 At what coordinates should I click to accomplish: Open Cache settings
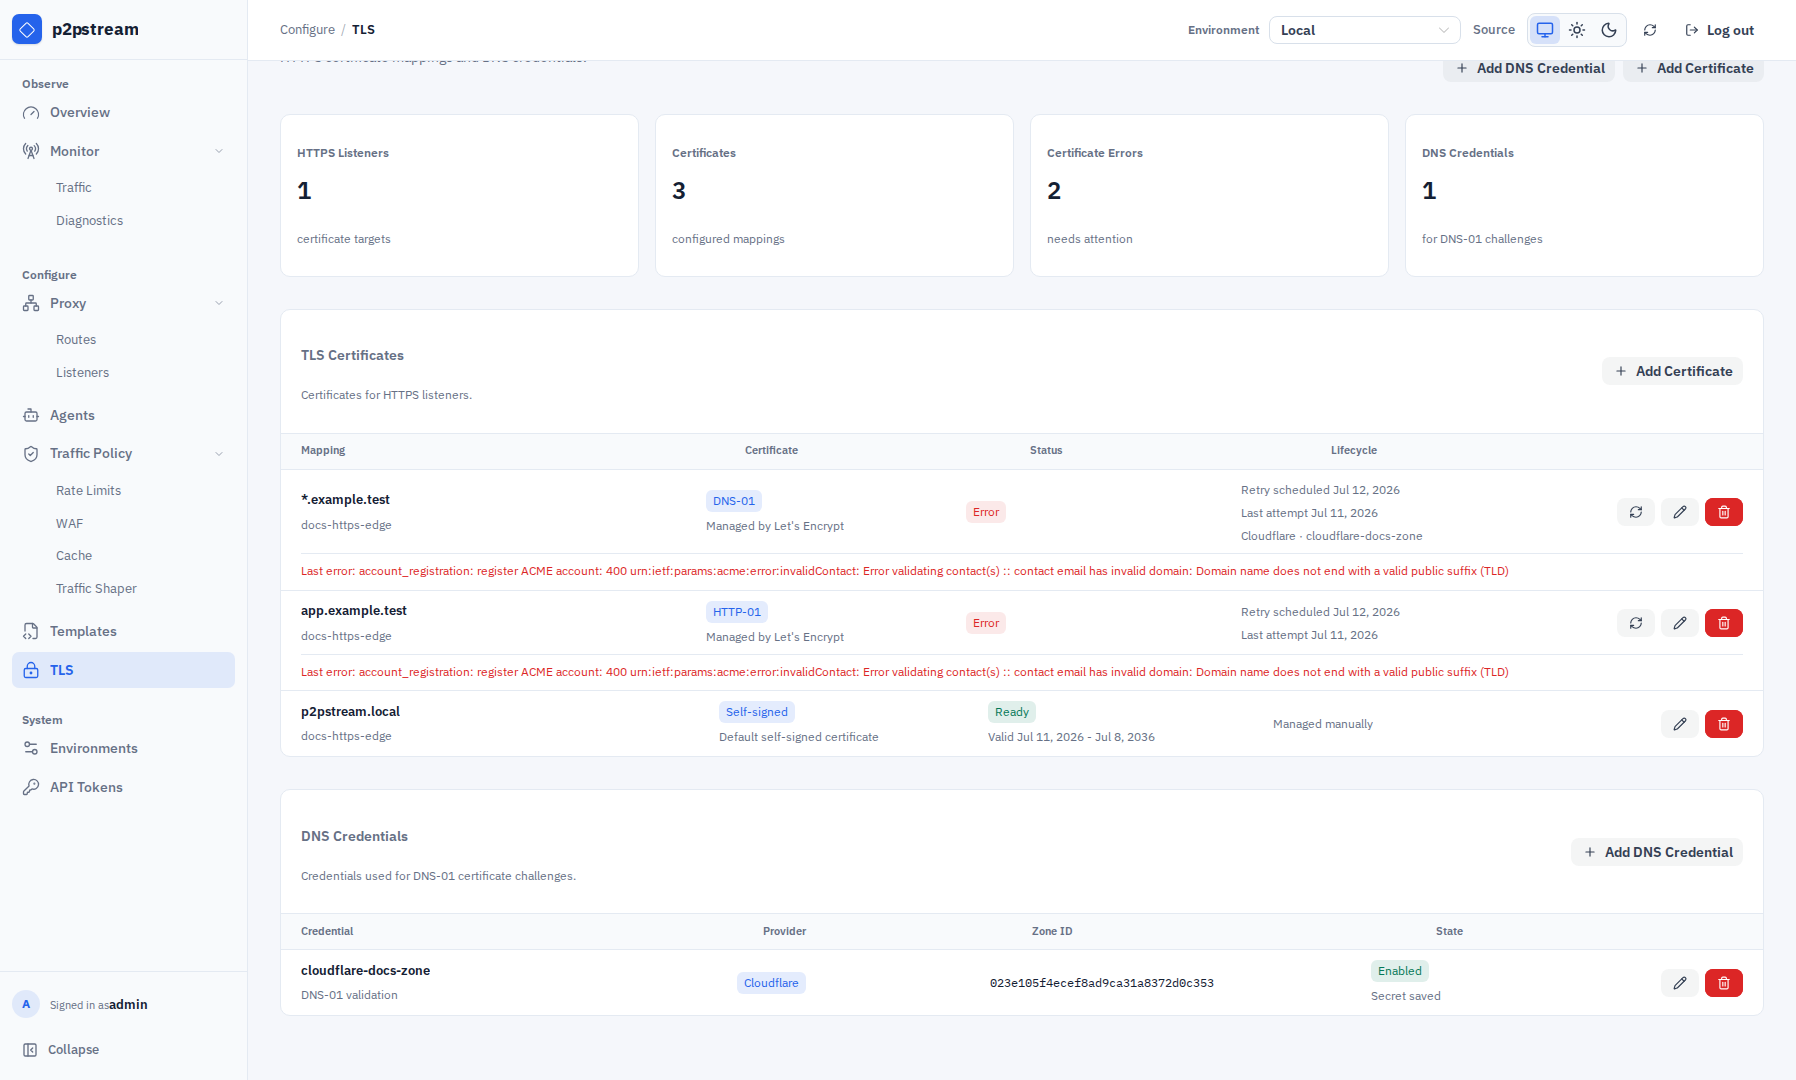click(74, 556)
